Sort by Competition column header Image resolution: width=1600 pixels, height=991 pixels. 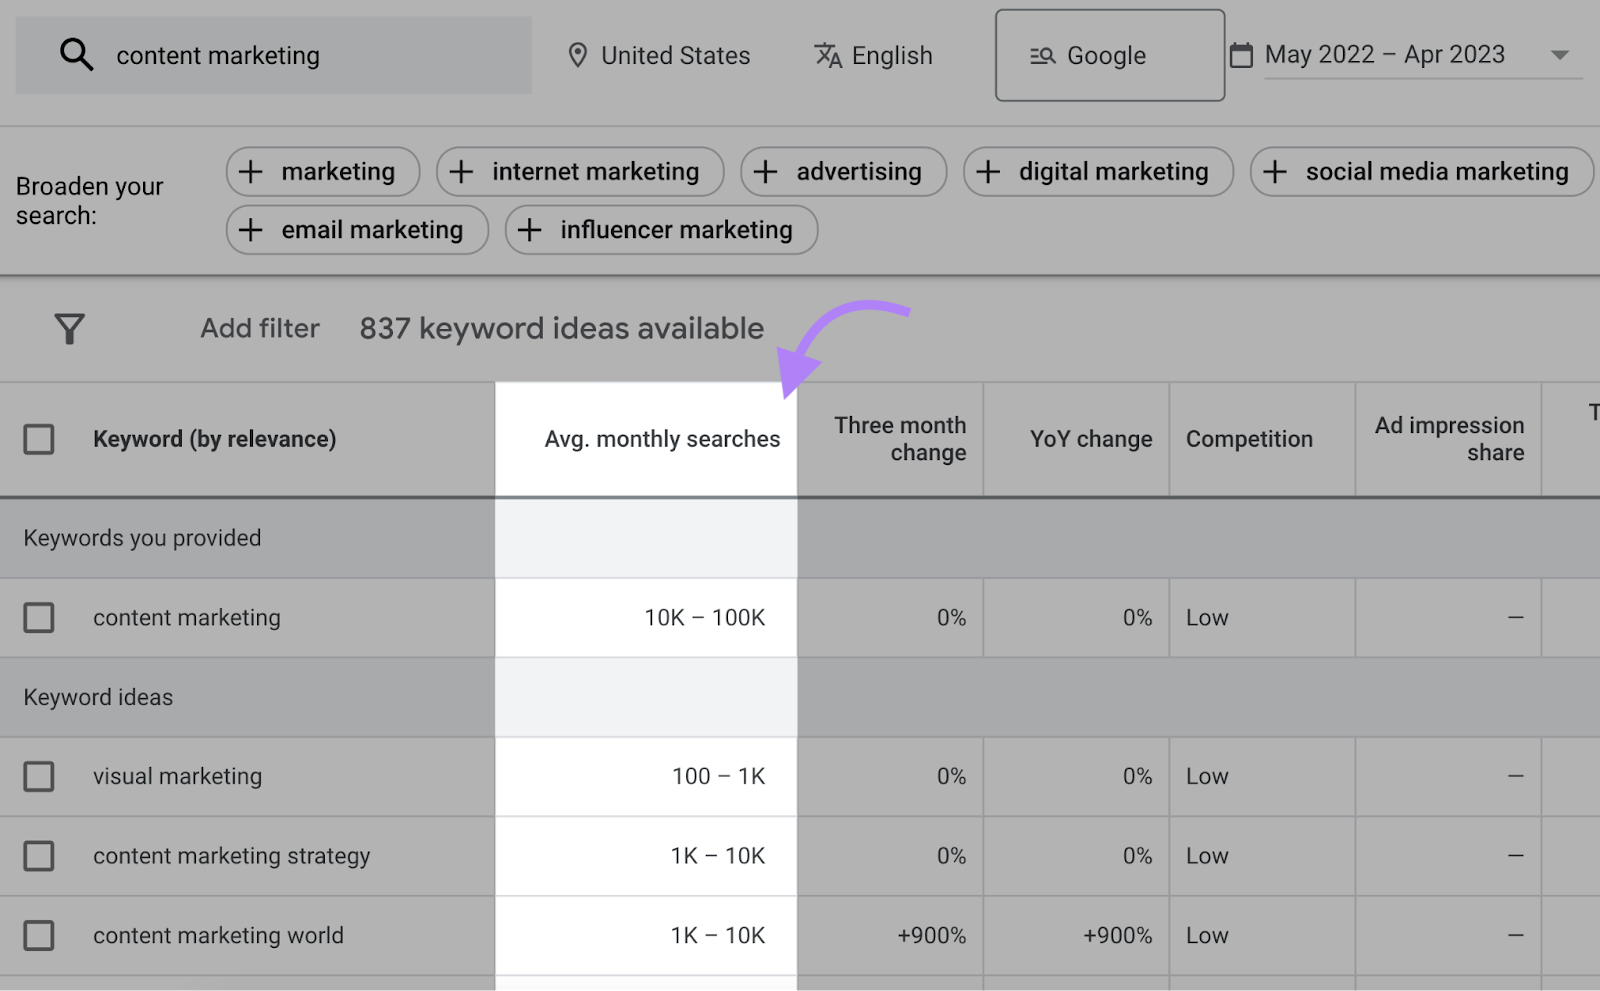pyautogui.click(x=1249, y=439)
